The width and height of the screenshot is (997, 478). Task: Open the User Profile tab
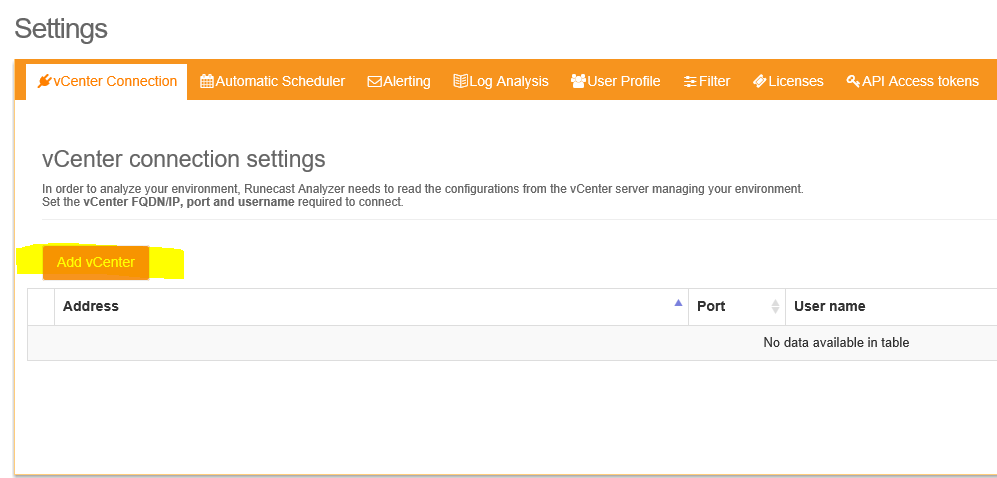click(x=615, y=81)
